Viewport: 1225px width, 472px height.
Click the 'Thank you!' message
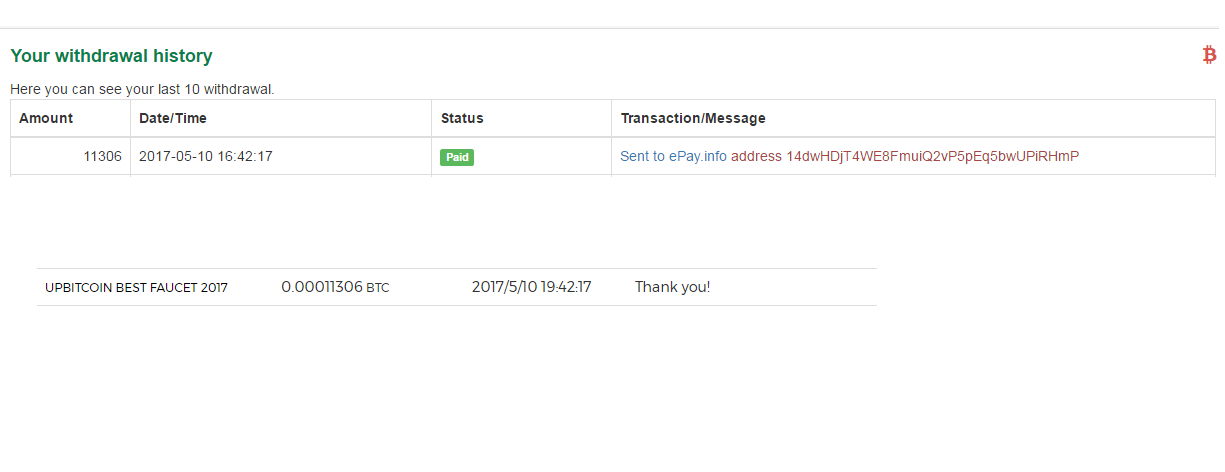pyautogui.click(x=672, y=287)
